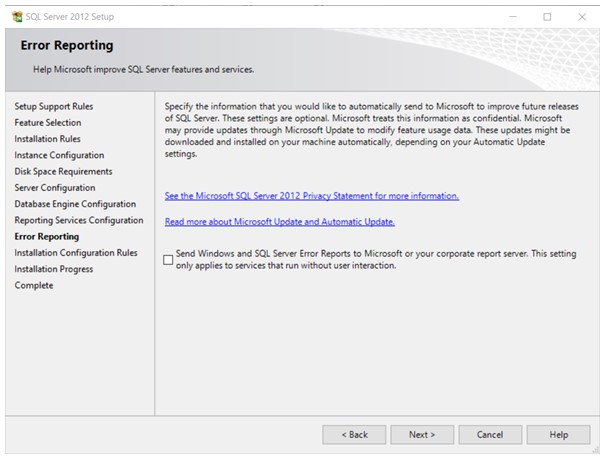Select the Complete step
606x457 pixels.
pos(34,285)
